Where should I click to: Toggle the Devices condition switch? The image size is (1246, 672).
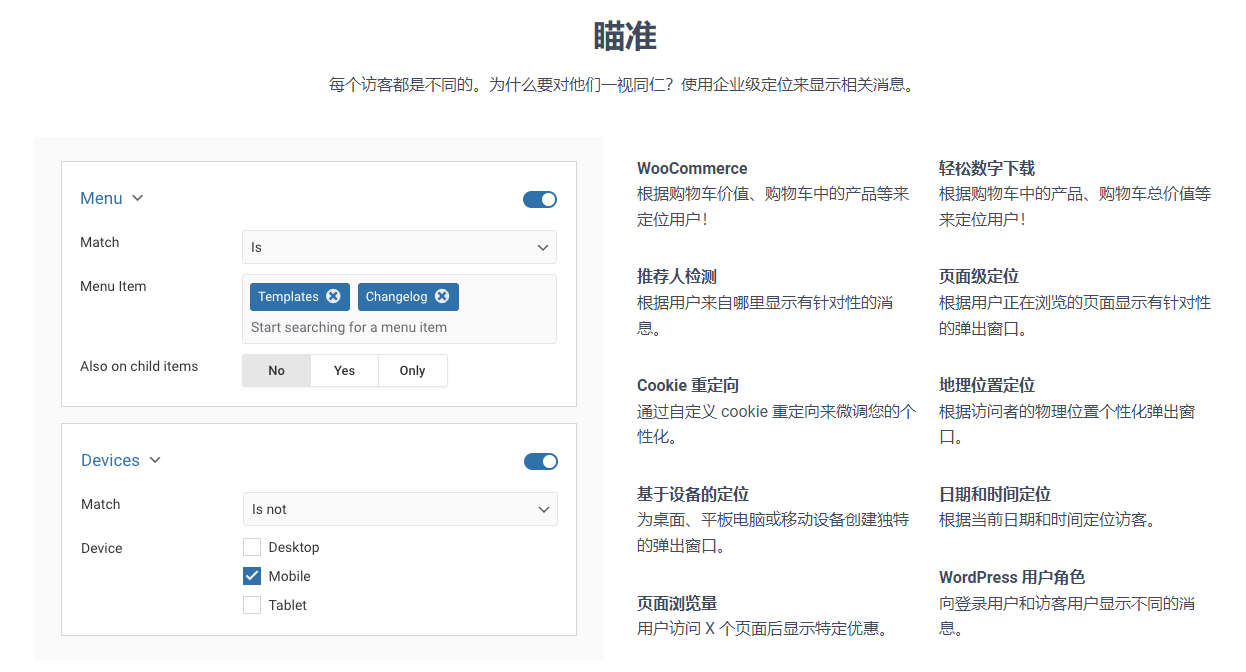(541, 461)
